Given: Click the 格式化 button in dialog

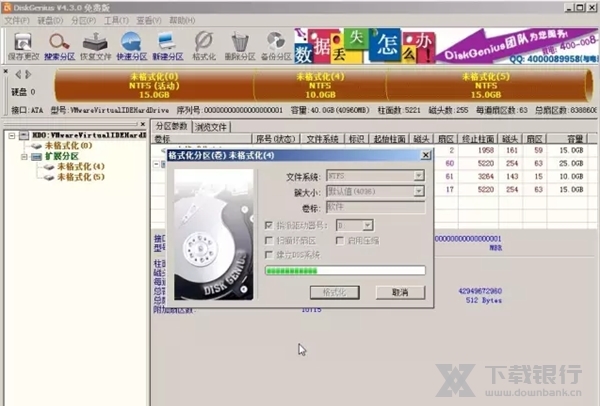Looking at the screenshot, I should (334, 293).
